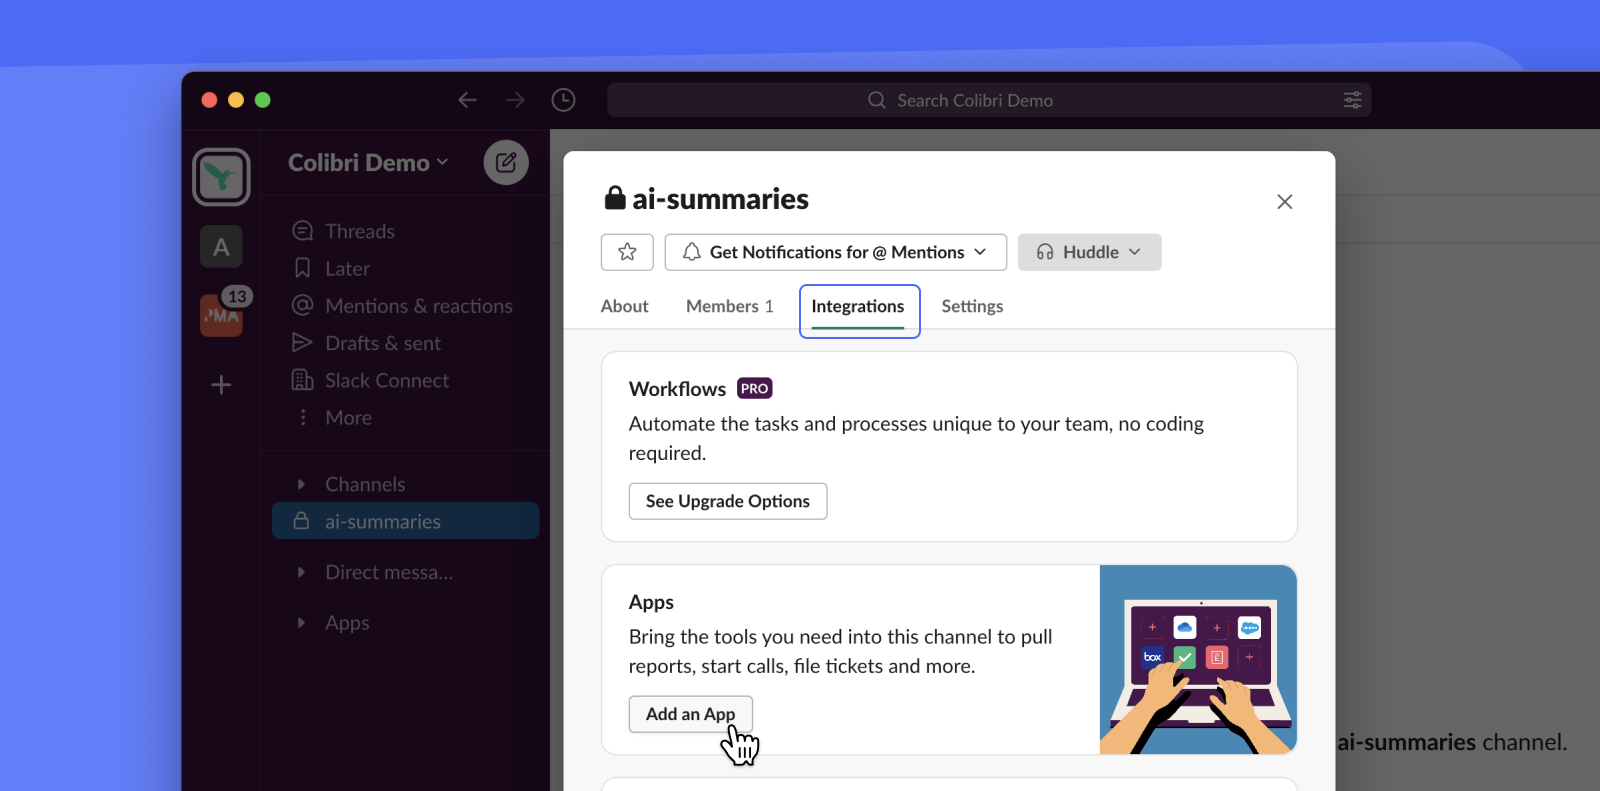Click the ai-summaries dialog title

click(720, 199)
